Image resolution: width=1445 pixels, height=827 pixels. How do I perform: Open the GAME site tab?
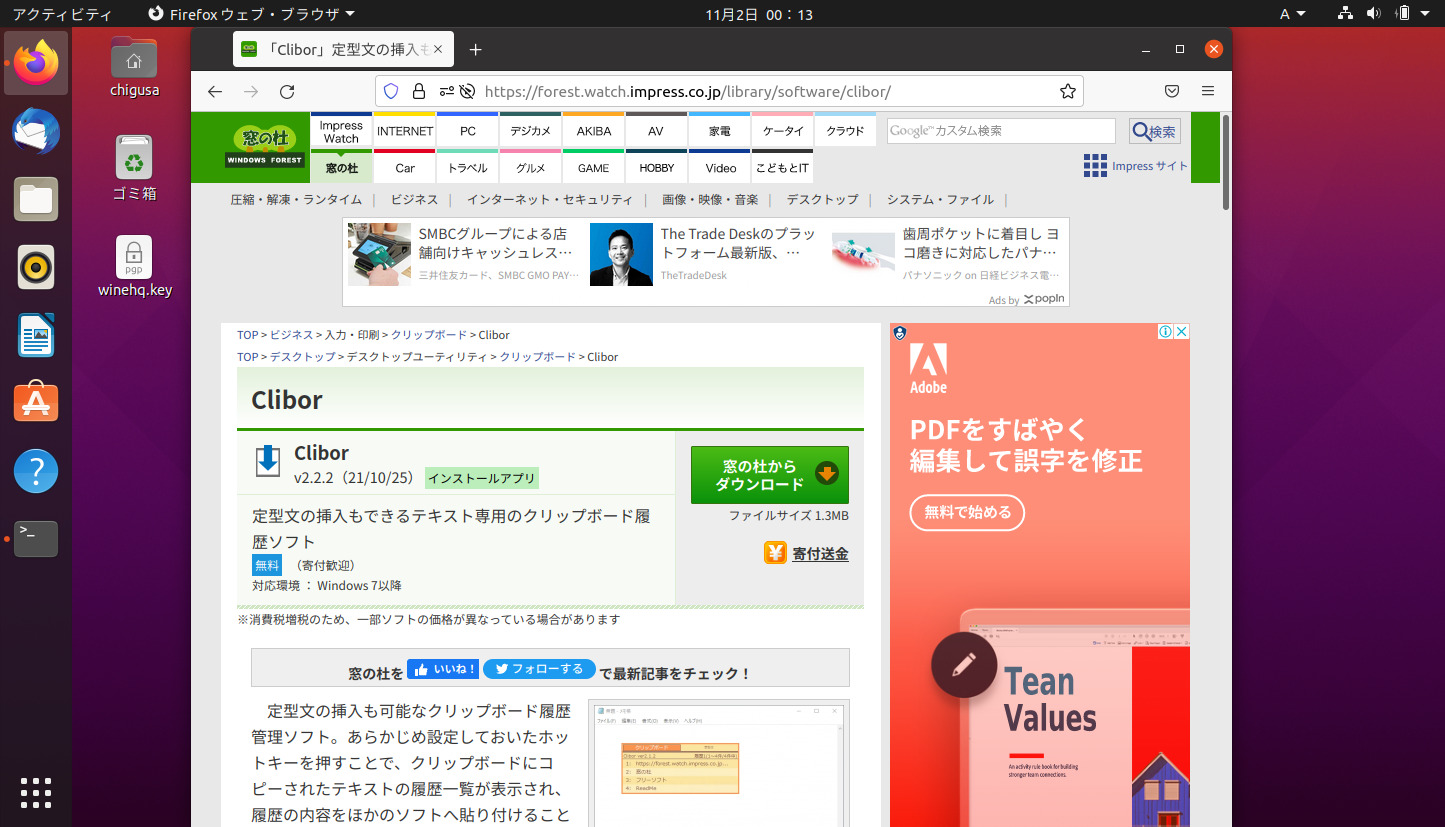point(594,166)
